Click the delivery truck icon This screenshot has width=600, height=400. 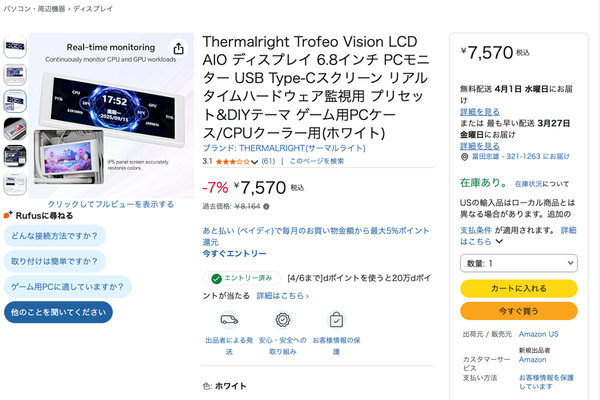click(229, 320)
